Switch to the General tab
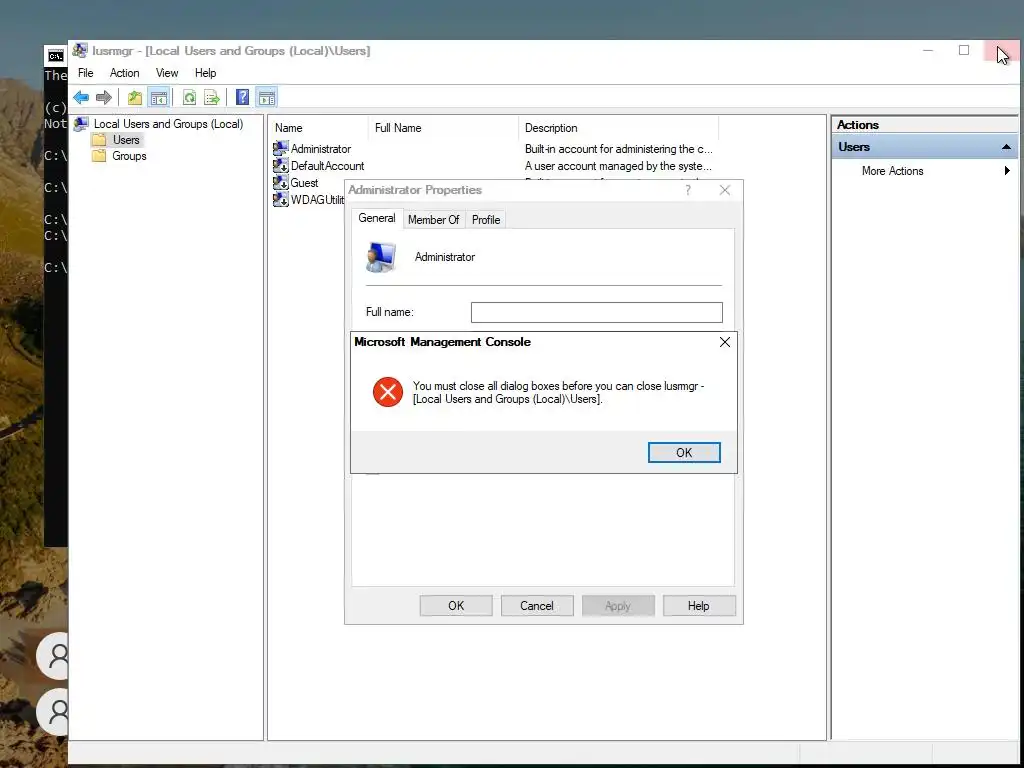The width and height of the screenshot is (1024, 768). 377,218
